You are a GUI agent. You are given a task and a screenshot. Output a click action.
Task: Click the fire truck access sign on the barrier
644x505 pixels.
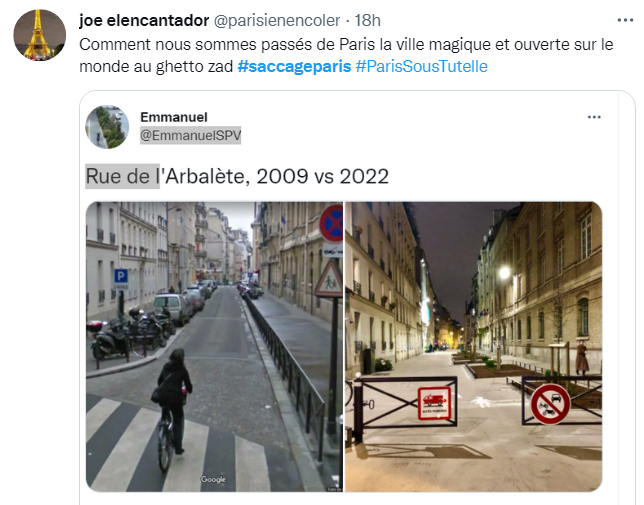tap(435, 403)
